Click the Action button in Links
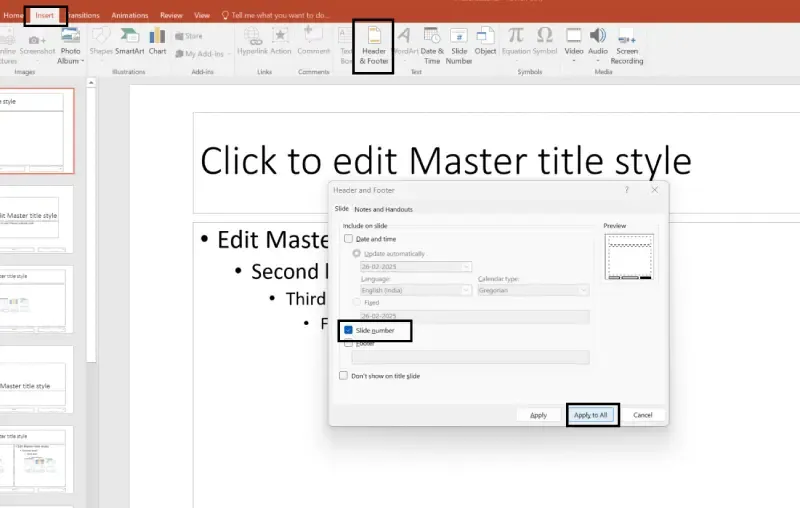The image size is (800, 508). pos(280,42)
